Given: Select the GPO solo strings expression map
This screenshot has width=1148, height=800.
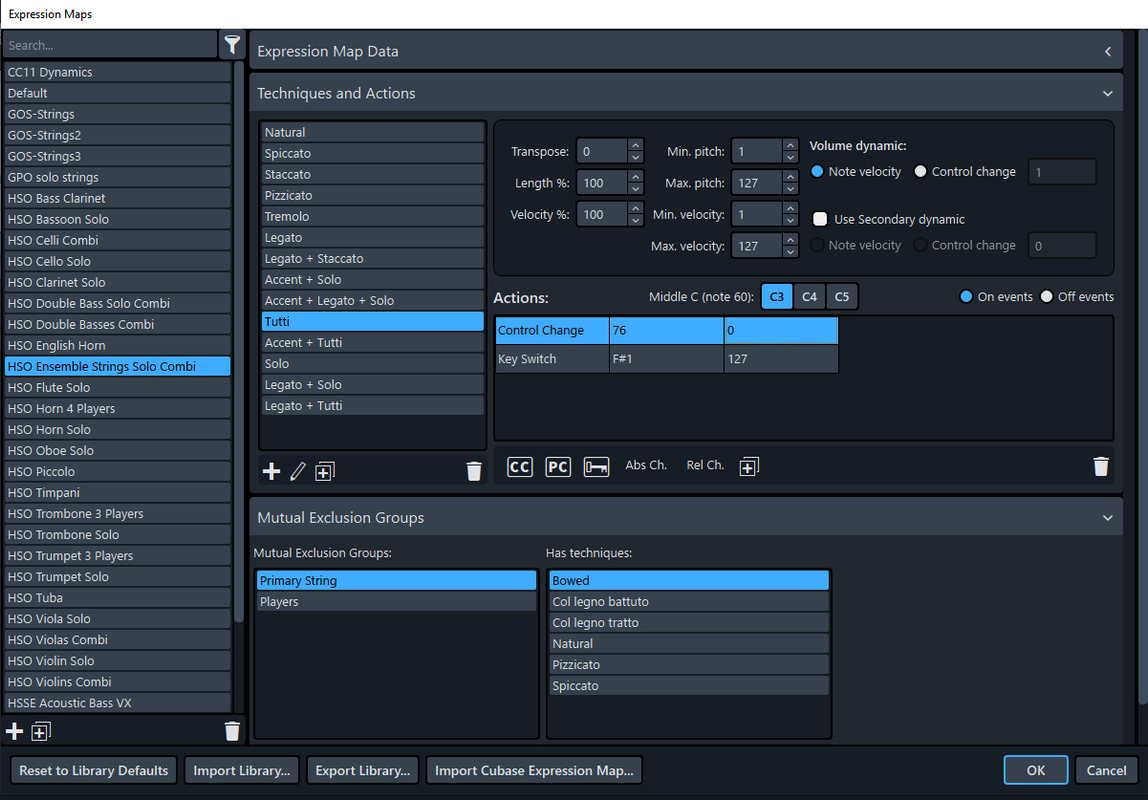Looking at the screenshot, I should pos(117,177).
